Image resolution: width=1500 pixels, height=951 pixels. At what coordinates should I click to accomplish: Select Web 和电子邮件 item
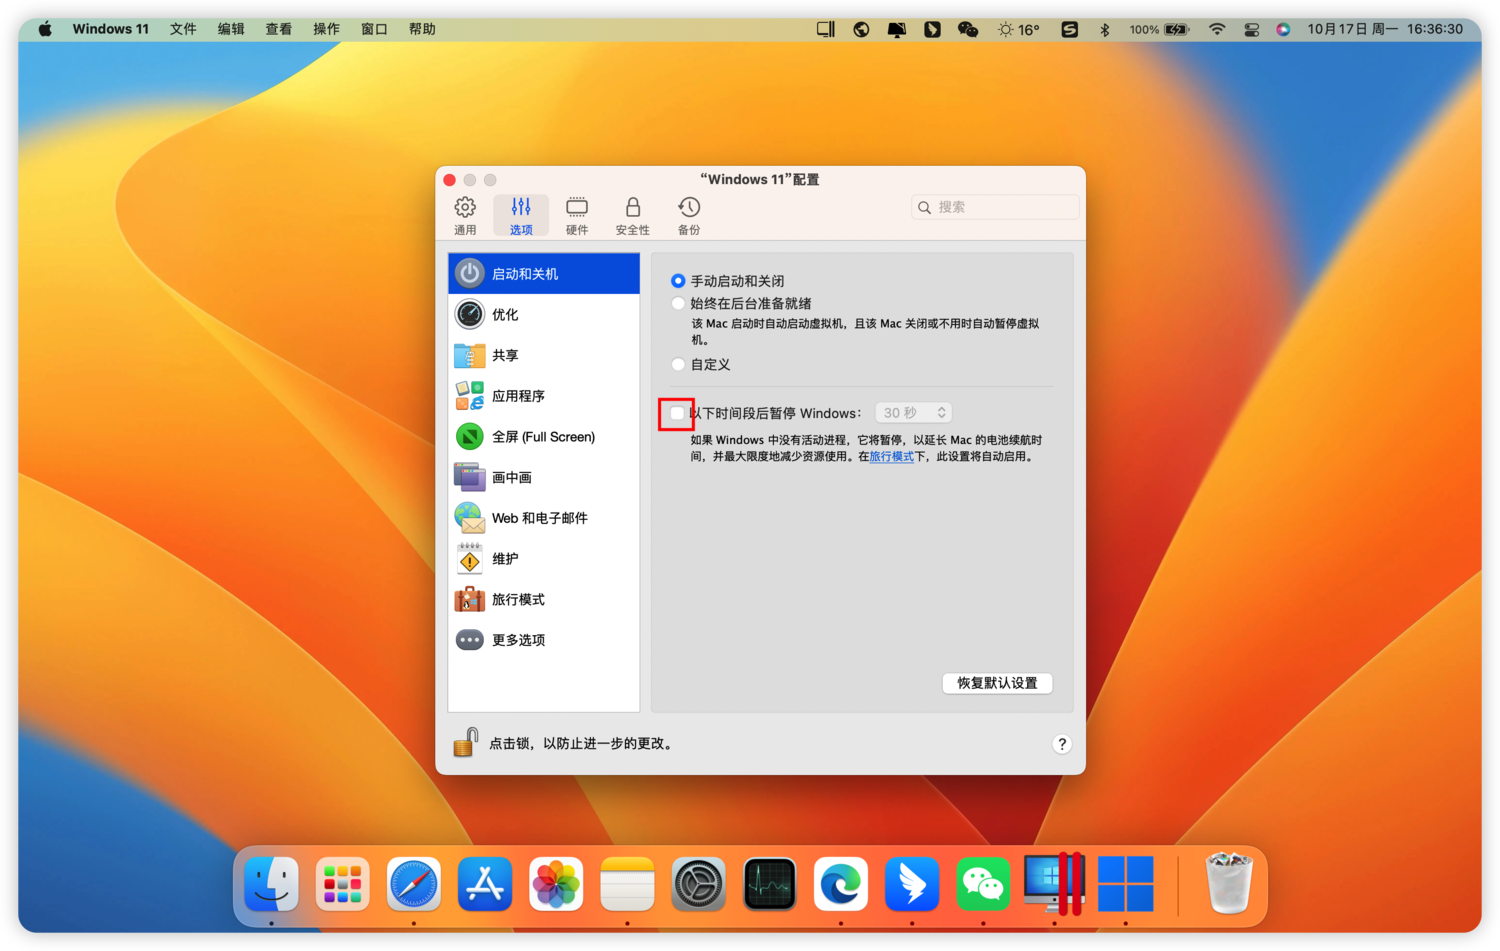(544, 518)
